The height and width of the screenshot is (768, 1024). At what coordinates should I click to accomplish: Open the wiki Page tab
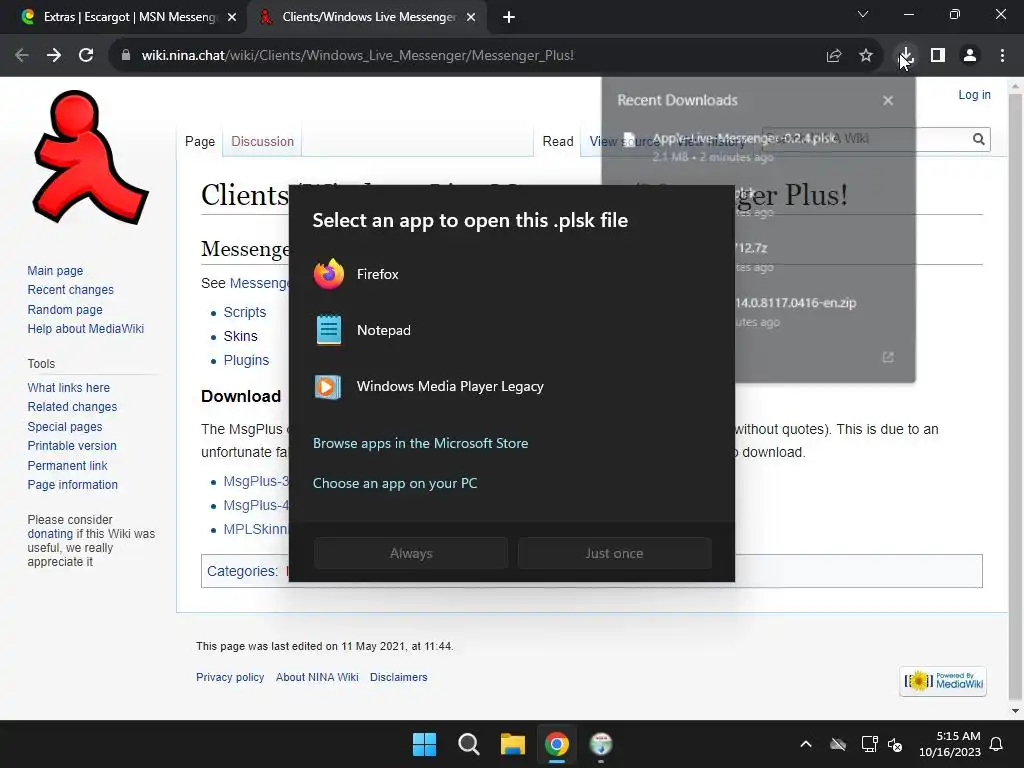[x=200, y=142]
